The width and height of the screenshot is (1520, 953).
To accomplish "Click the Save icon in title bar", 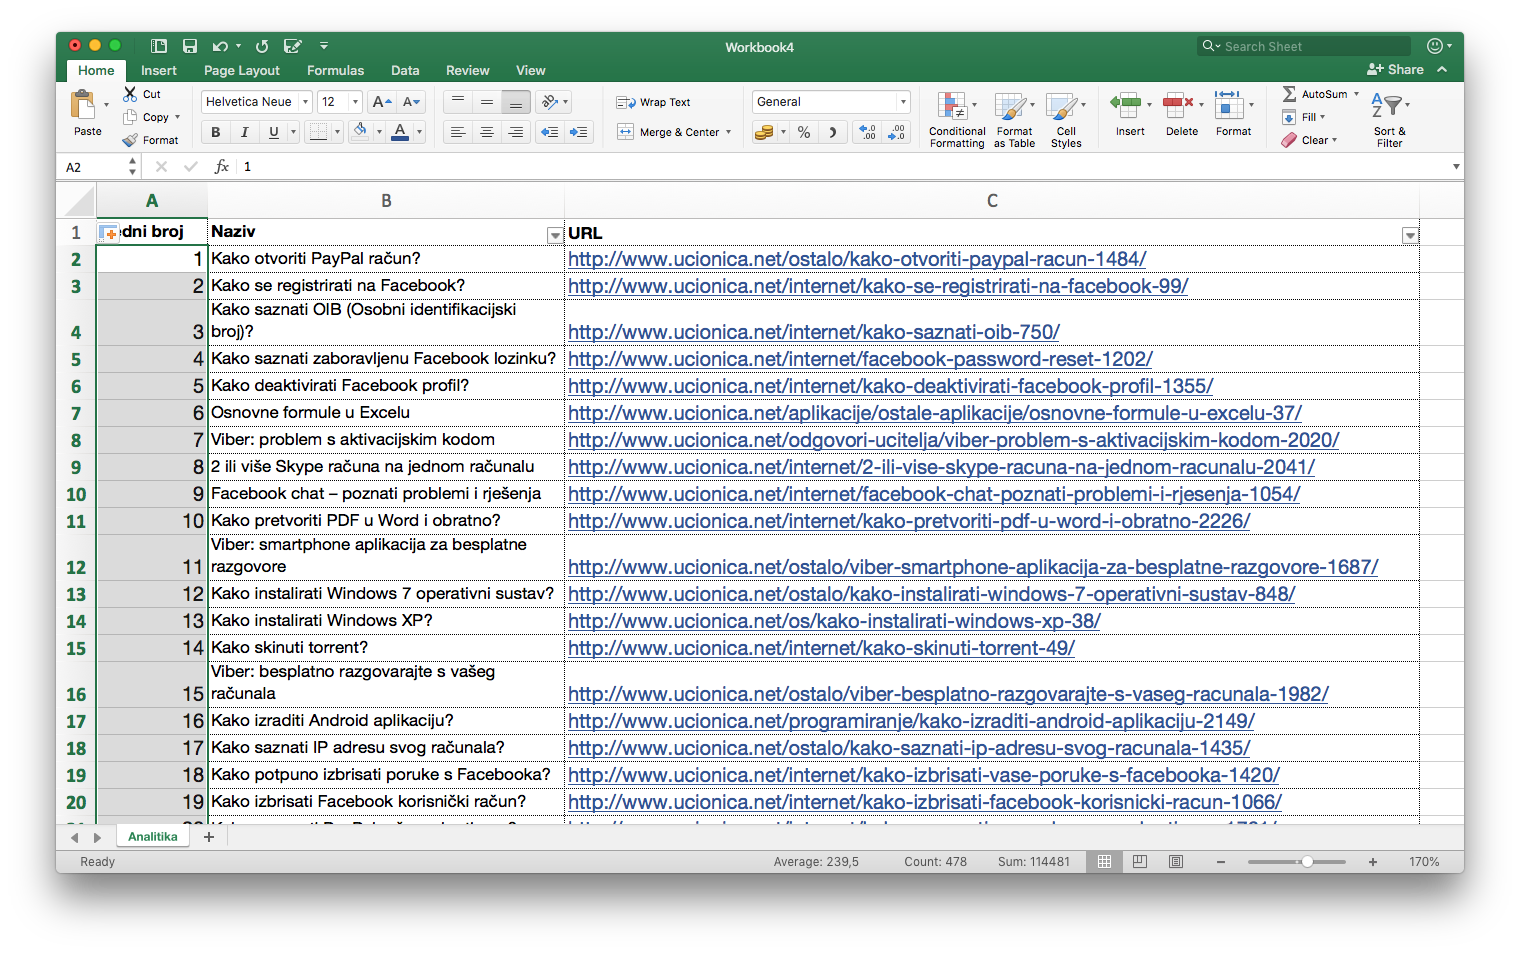I will pyautogui.click(x=190, y=46).
